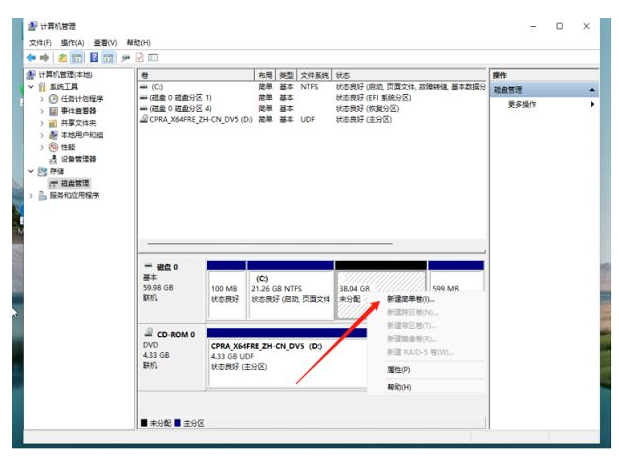Click the CD-ROM 0 disc icon

click(149, 332)
